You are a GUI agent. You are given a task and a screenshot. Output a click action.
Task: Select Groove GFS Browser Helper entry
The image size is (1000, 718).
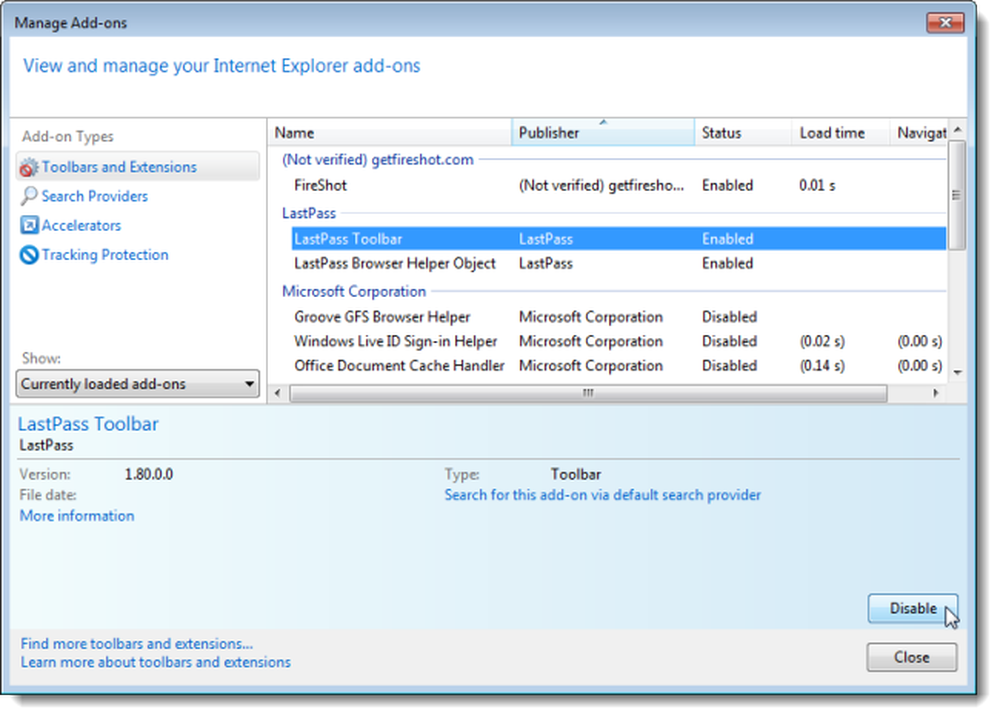619,317
